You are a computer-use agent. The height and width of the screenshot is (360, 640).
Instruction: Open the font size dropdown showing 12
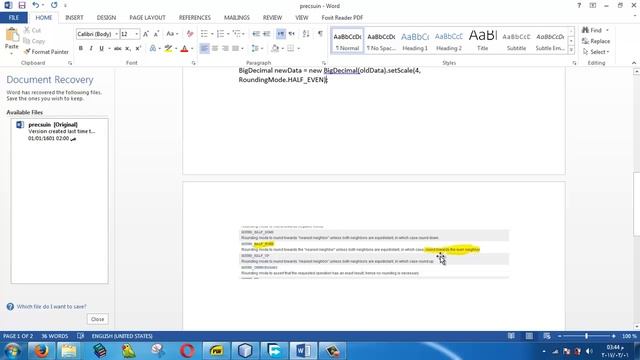pos(137,34)
